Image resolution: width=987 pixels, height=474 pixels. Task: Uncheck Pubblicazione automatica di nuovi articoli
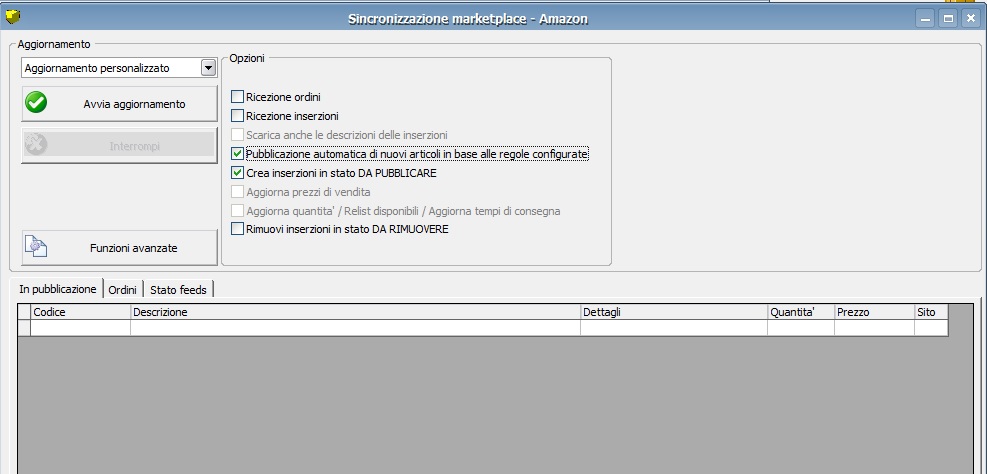pos(237,154)
